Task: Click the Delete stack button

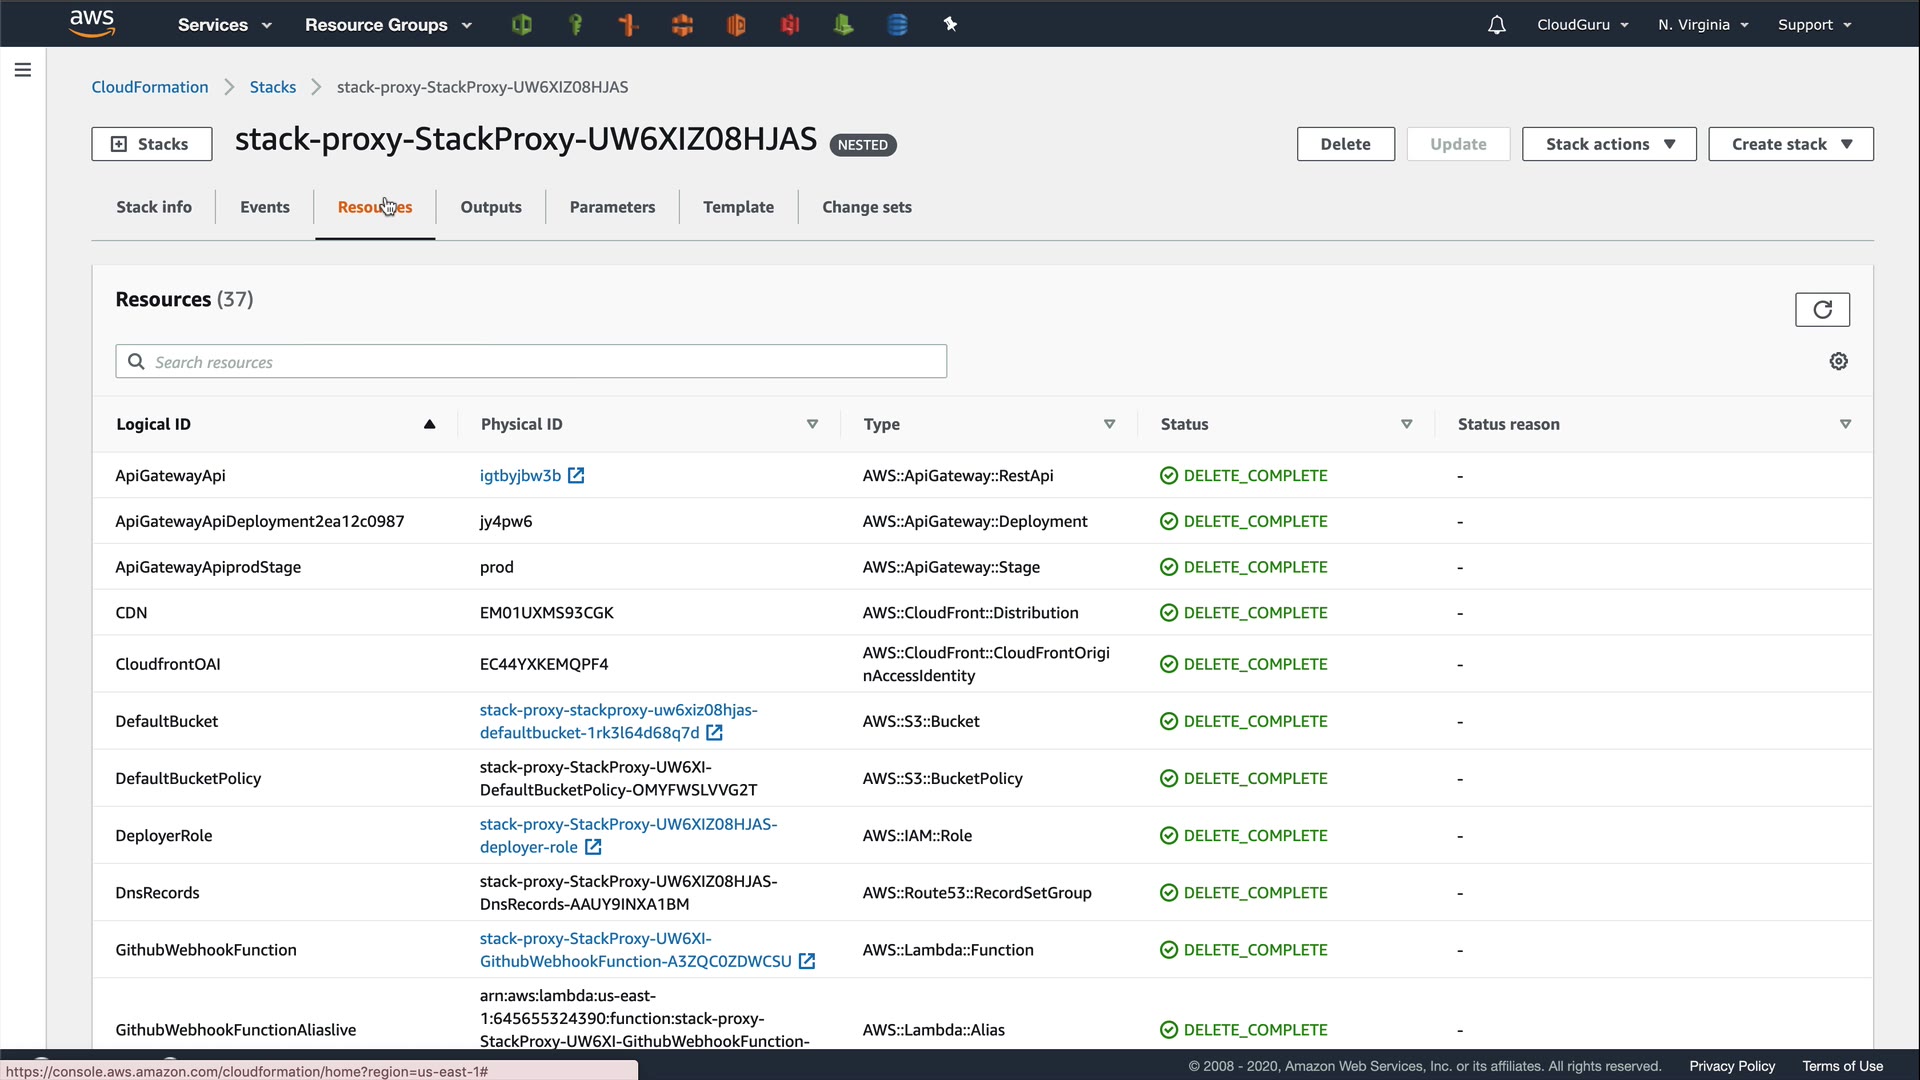Action: pos(1345,144)
